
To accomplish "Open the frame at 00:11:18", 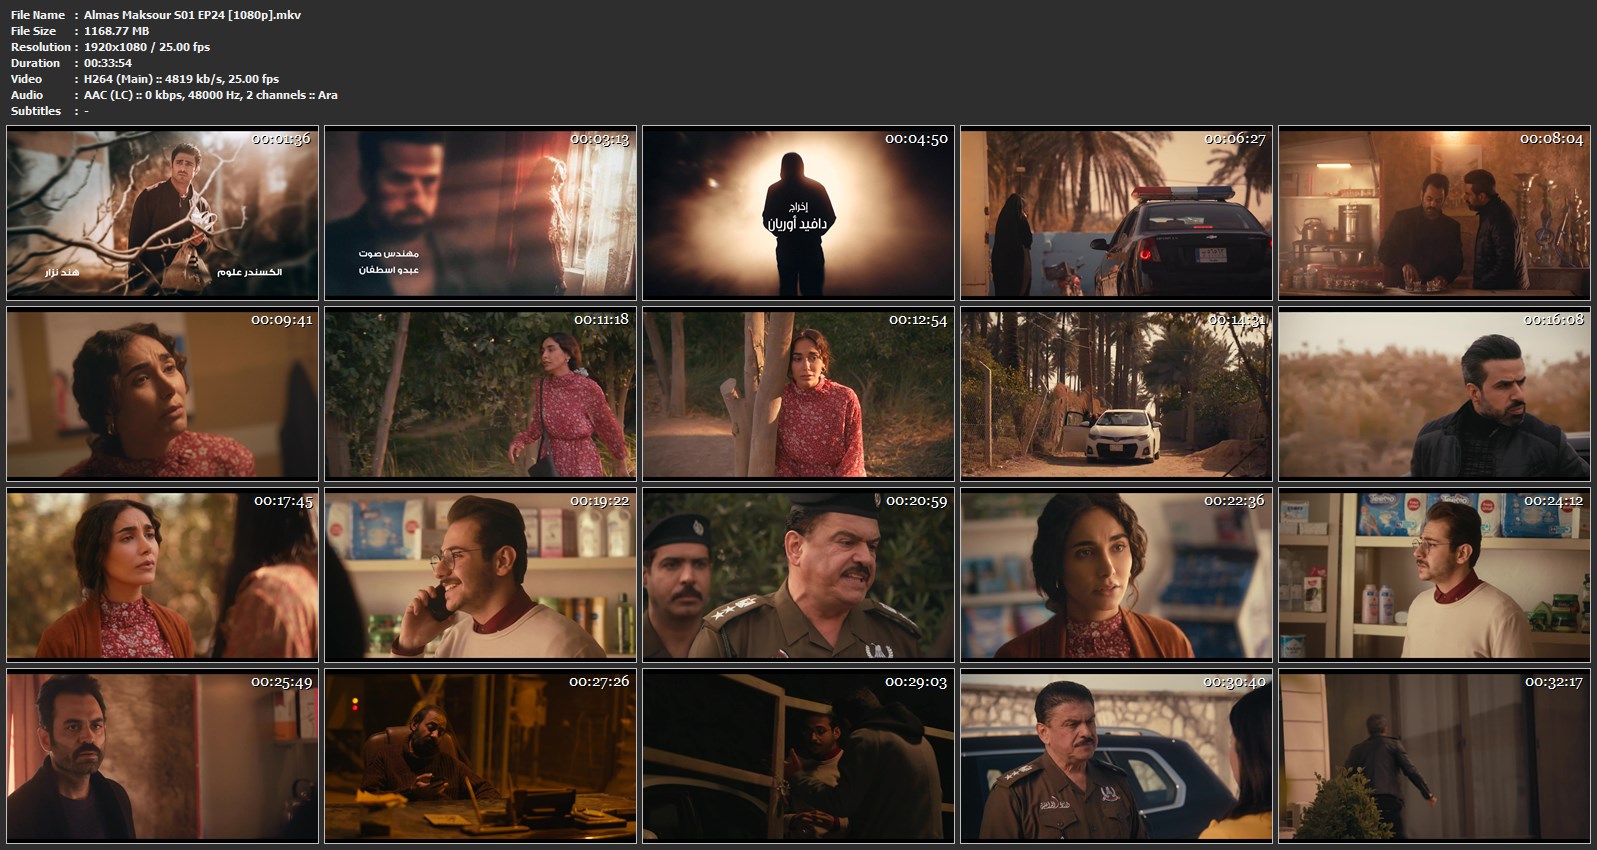I will point(480,394).
